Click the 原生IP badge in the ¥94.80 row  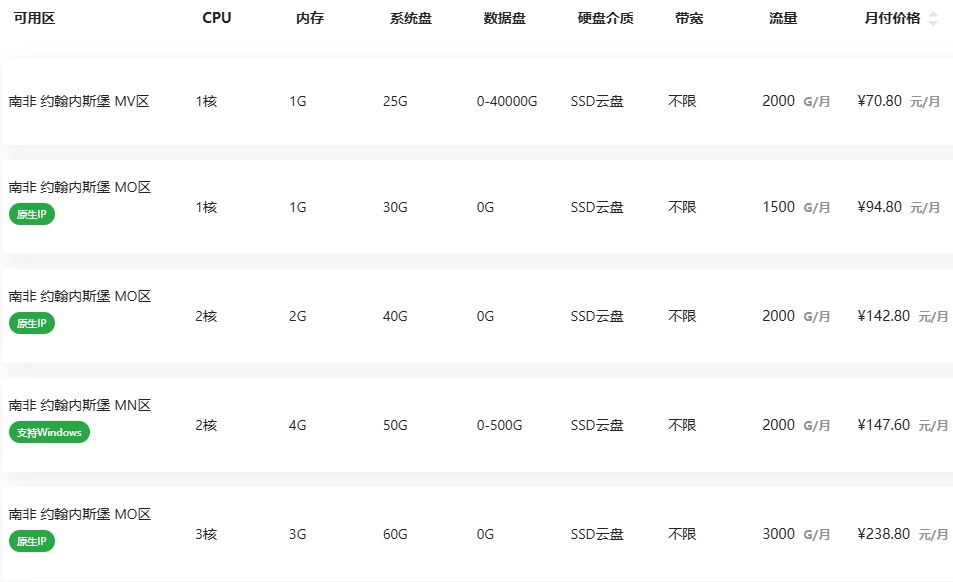pos(32,214)
